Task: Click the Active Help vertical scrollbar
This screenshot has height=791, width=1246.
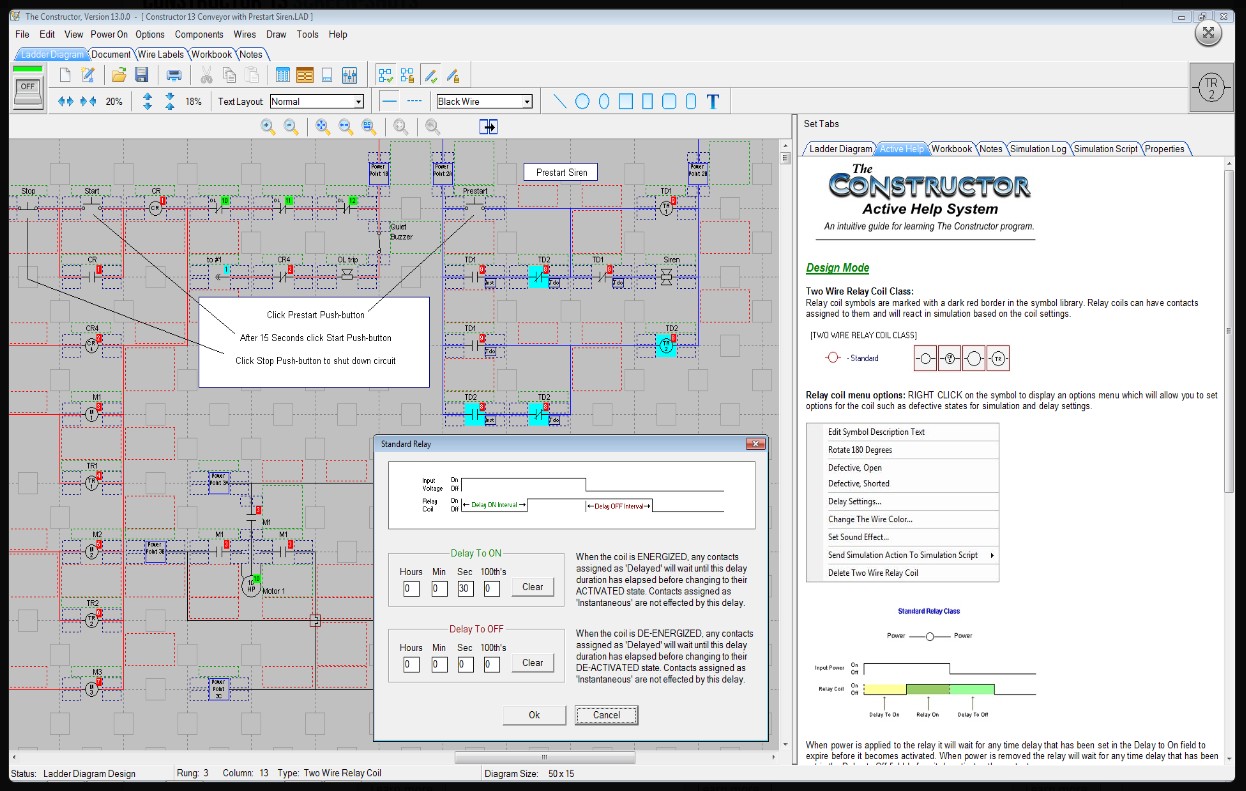Action: point(1230,330)
